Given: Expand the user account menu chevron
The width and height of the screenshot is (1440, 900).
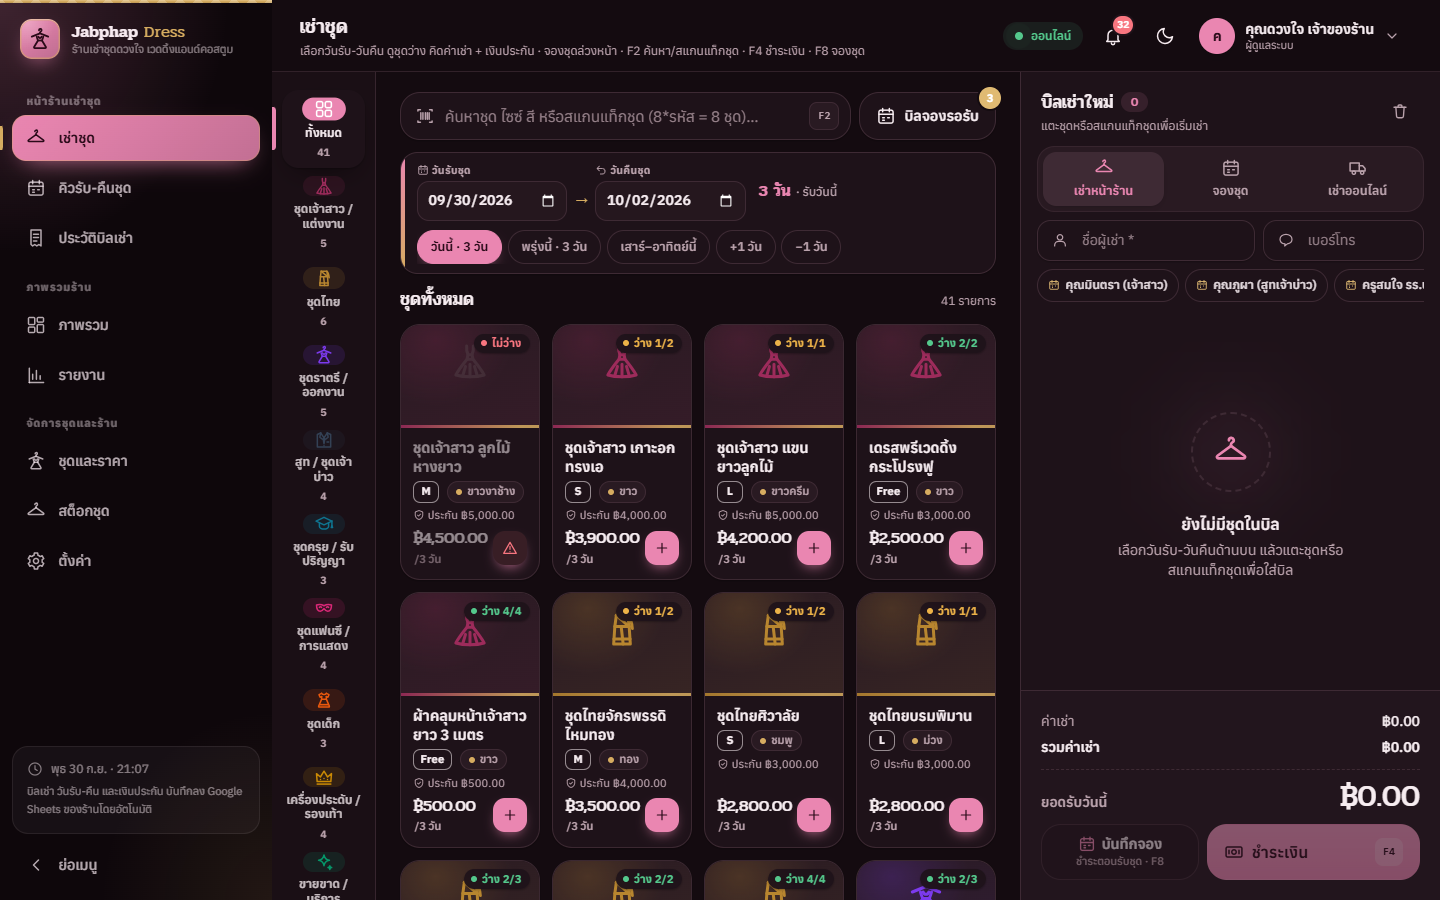Looking at the screenshot, I should click(1392, 36).
